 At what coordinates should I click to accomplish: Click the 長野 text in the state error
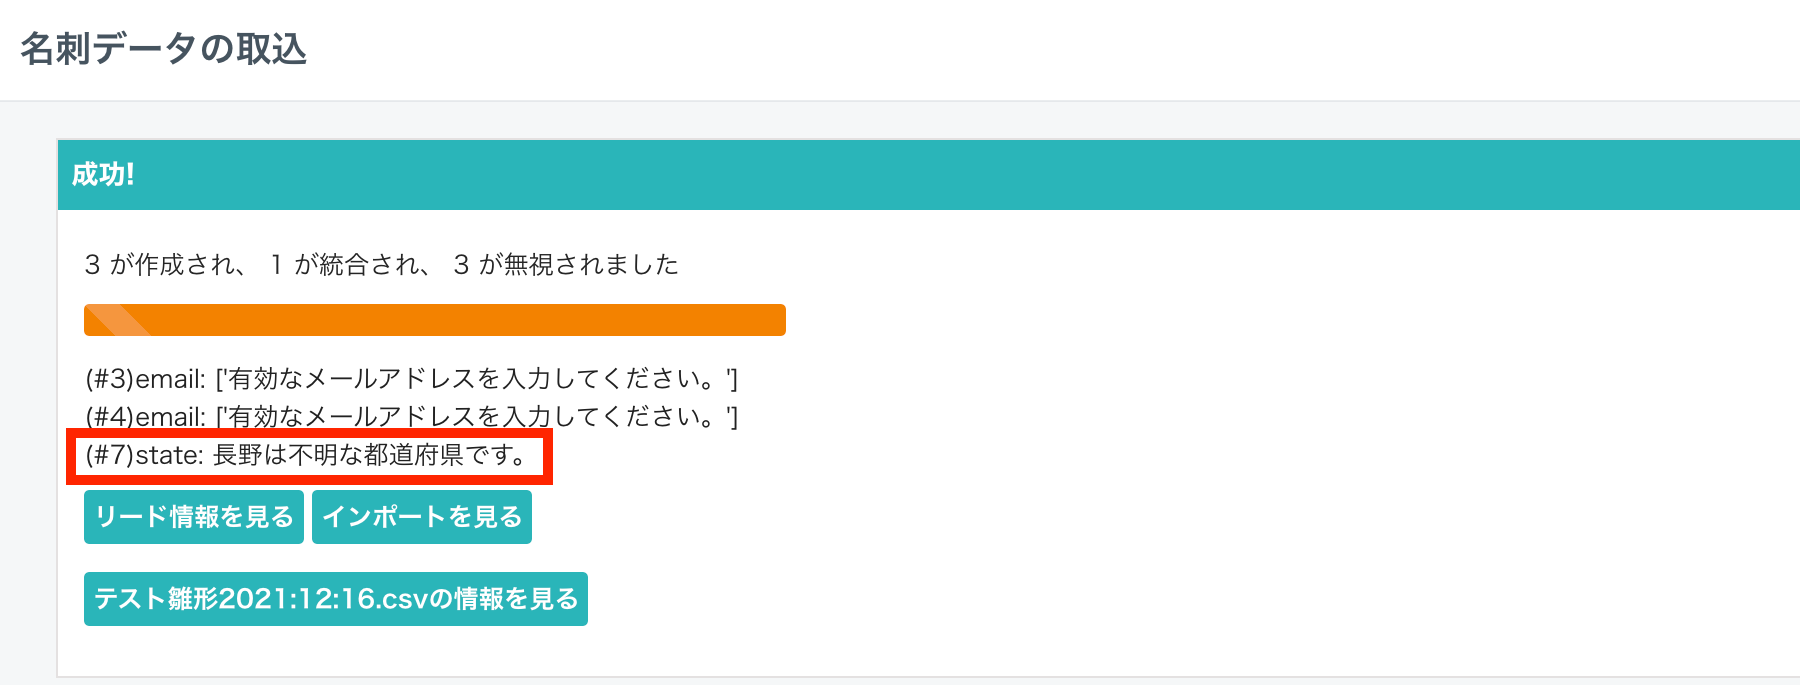click(238, 456)
